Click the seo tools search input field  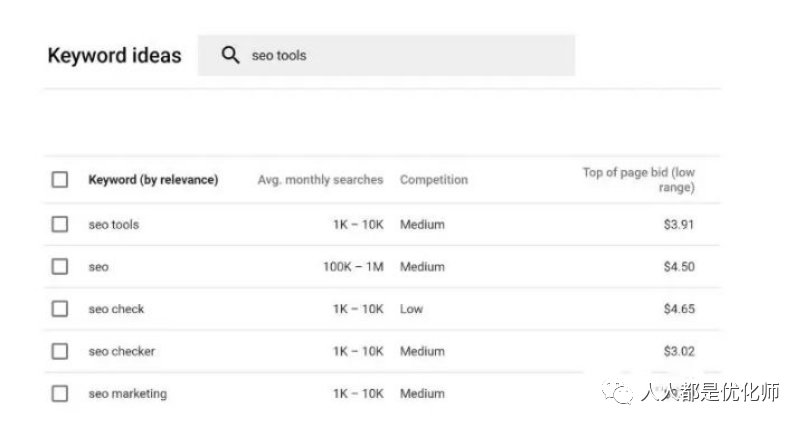[386, 55]
